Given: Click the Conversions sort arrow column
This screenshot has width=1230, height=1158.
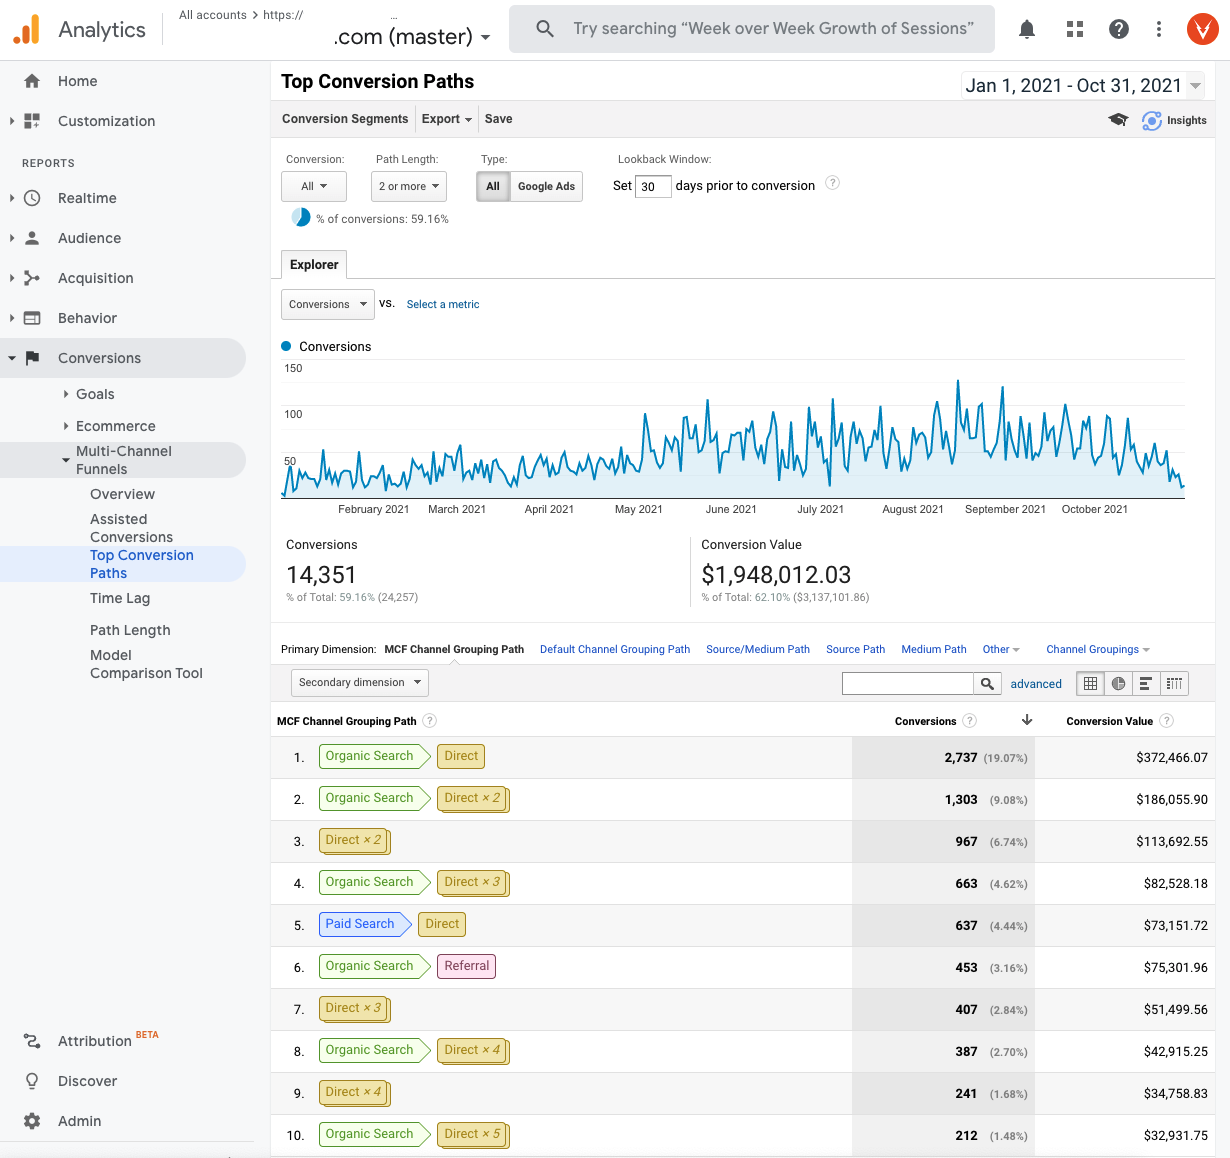Looking at the screenshot, I should [1026, 720].
